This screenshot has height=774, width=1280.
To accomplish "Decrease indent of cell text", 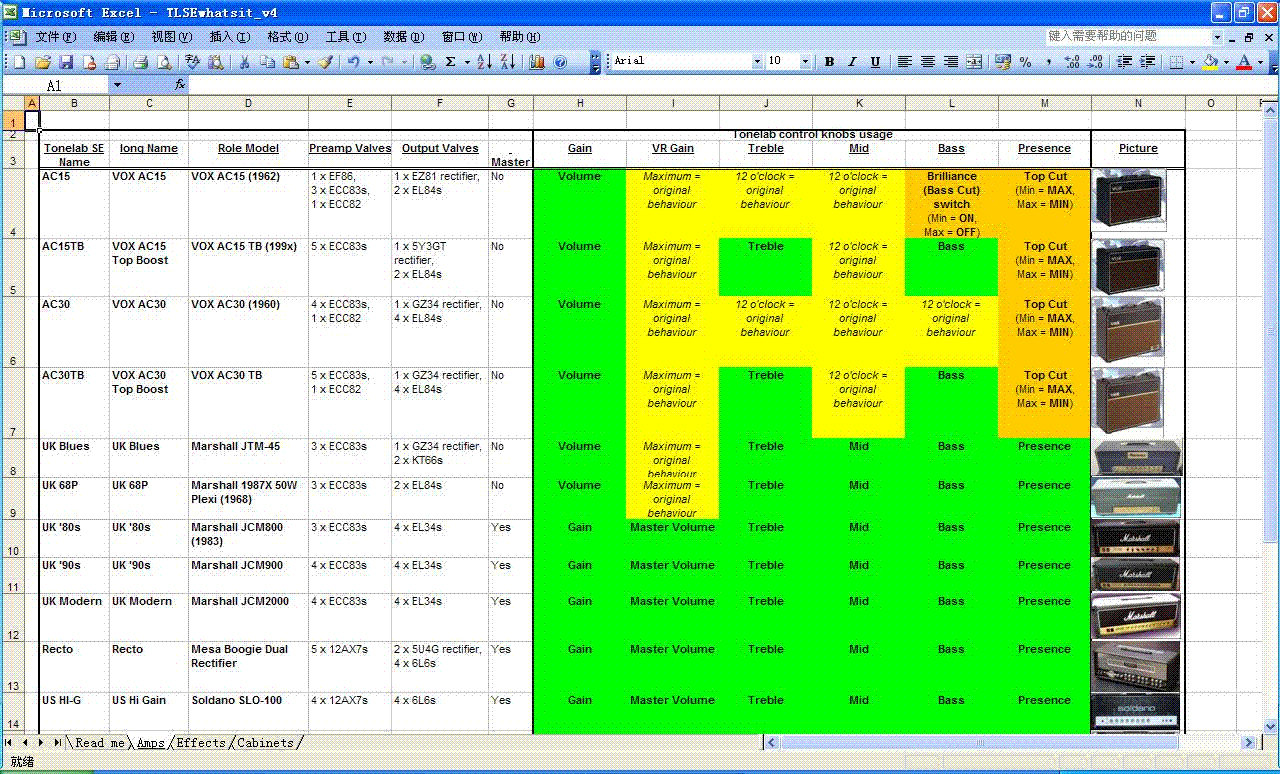I will [1125, 62].
